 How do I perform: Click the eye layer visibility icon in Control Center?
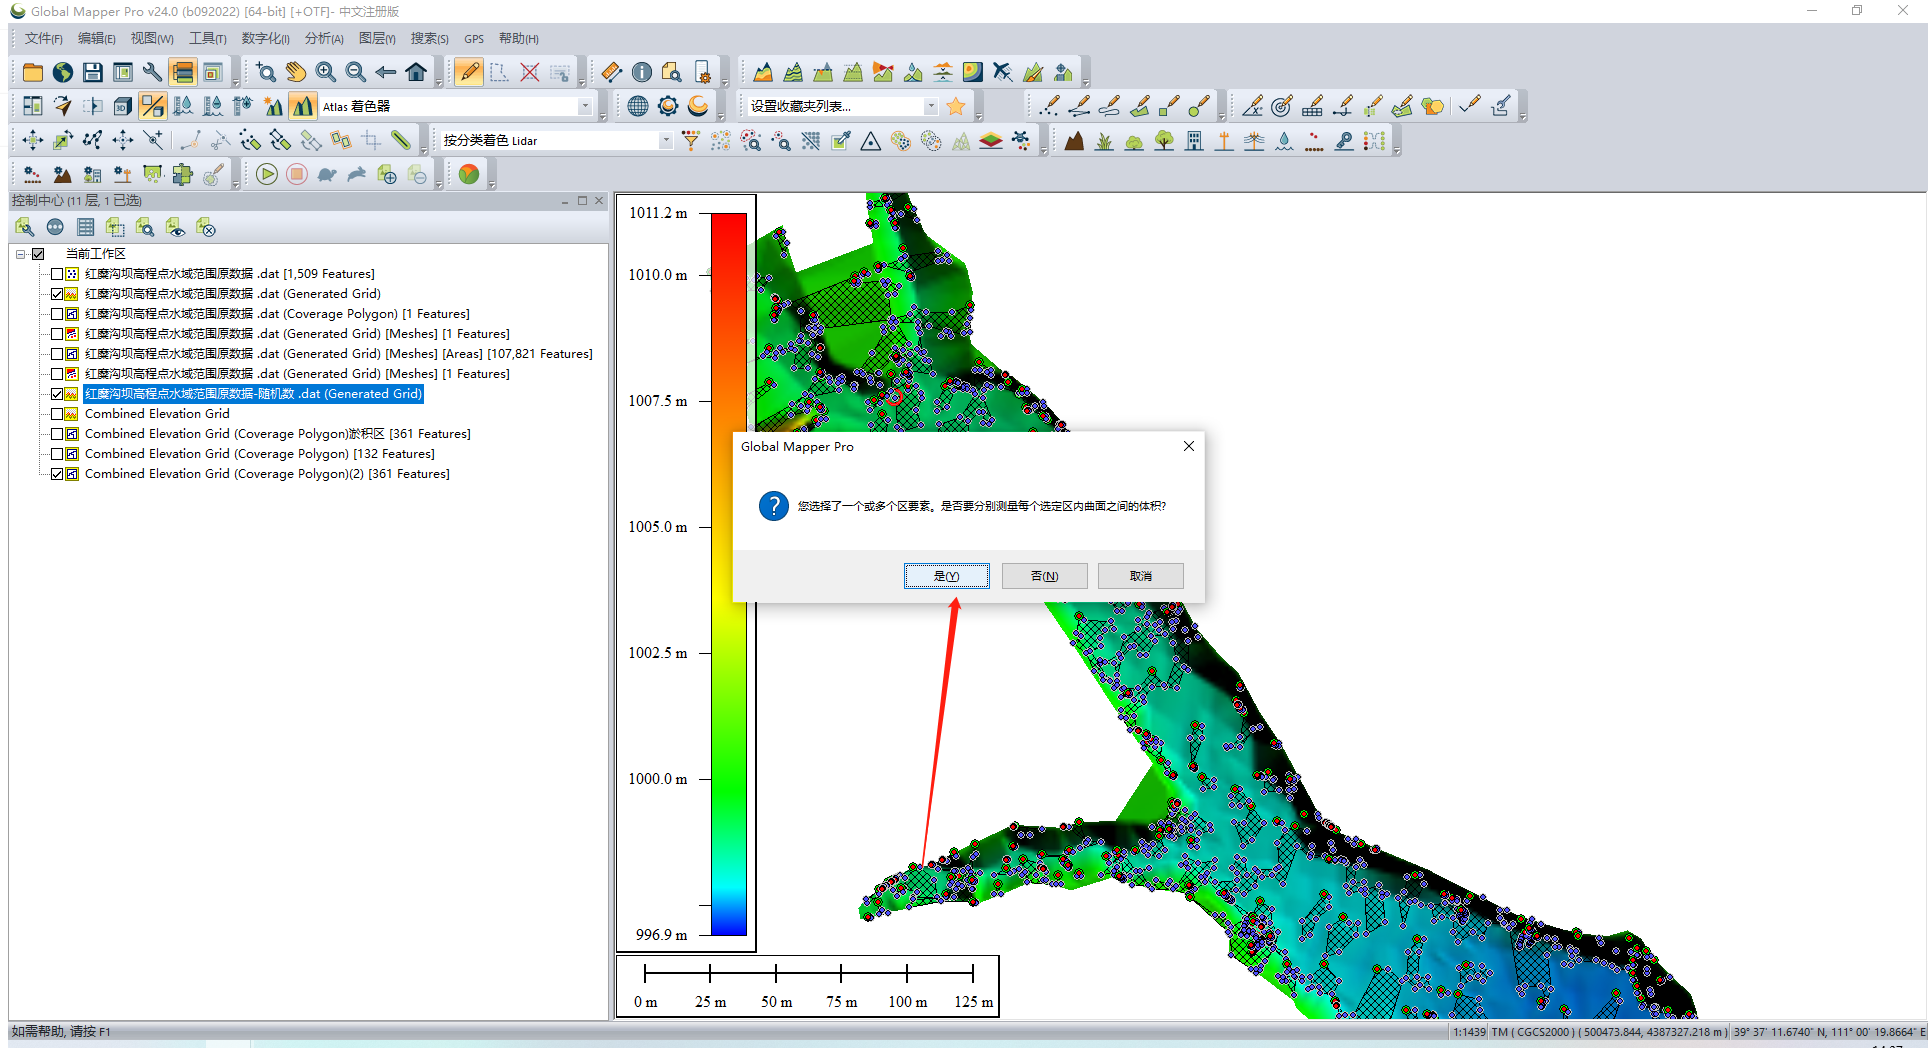click(175, 228)
